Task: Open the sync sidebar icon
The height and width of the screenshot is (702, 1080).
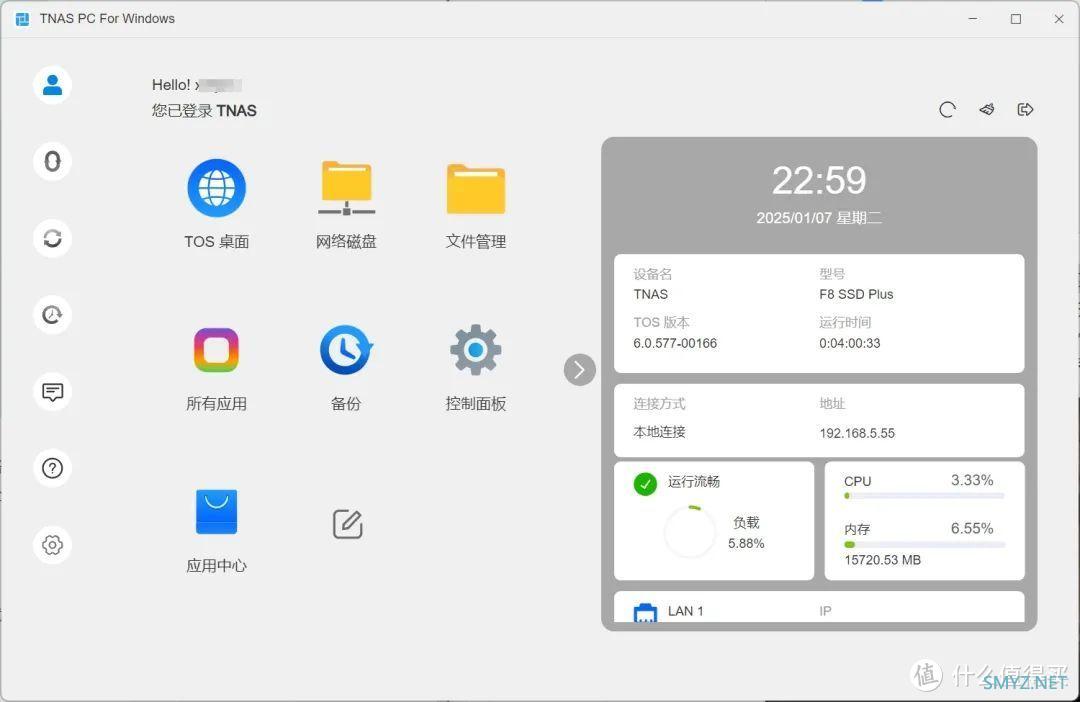Action: coord(52,238)
